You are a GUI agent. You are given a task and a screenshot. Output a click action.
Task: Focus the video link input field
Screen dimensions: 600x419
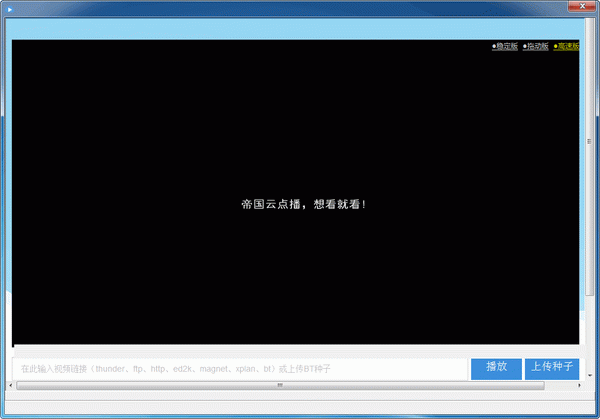(240, 369)
